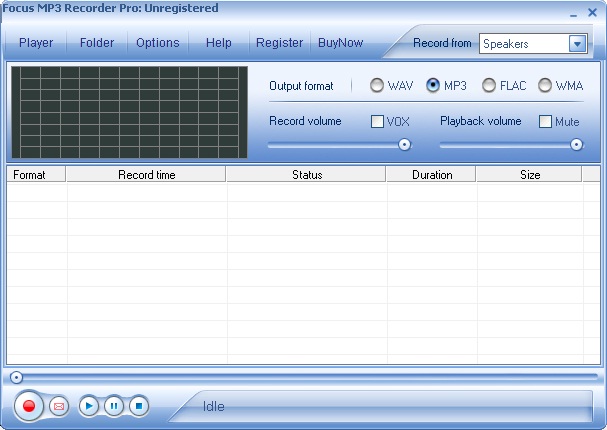Screen dimensions: 607x430
Task: Open the Folder menu
Action: click(97, 43)
